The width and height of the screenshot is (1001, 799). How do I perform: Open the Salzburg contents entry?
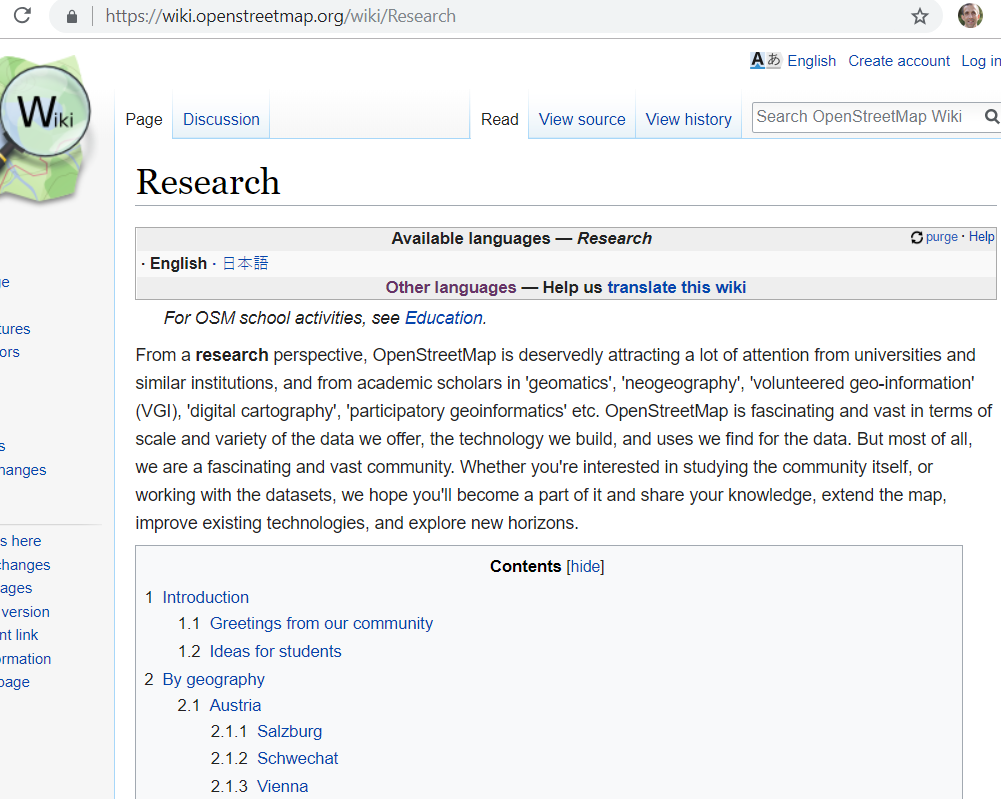(x=289, y=732)
